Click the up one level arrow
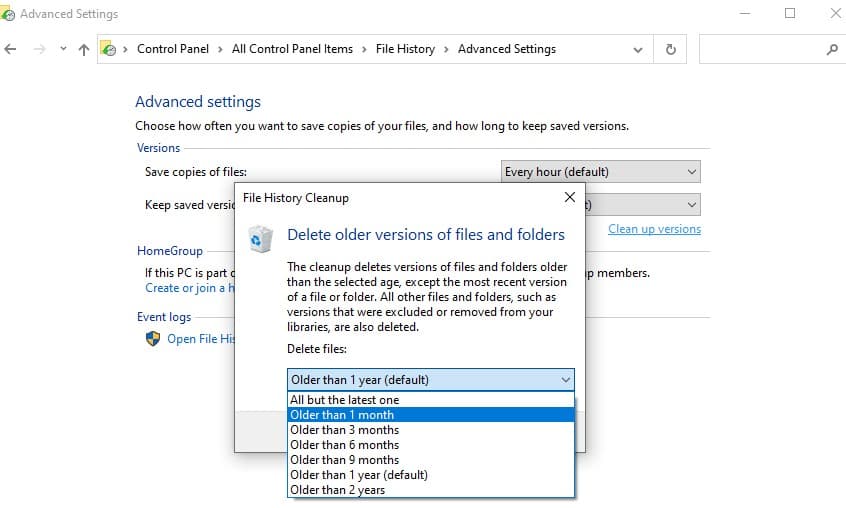 point(83,49)
